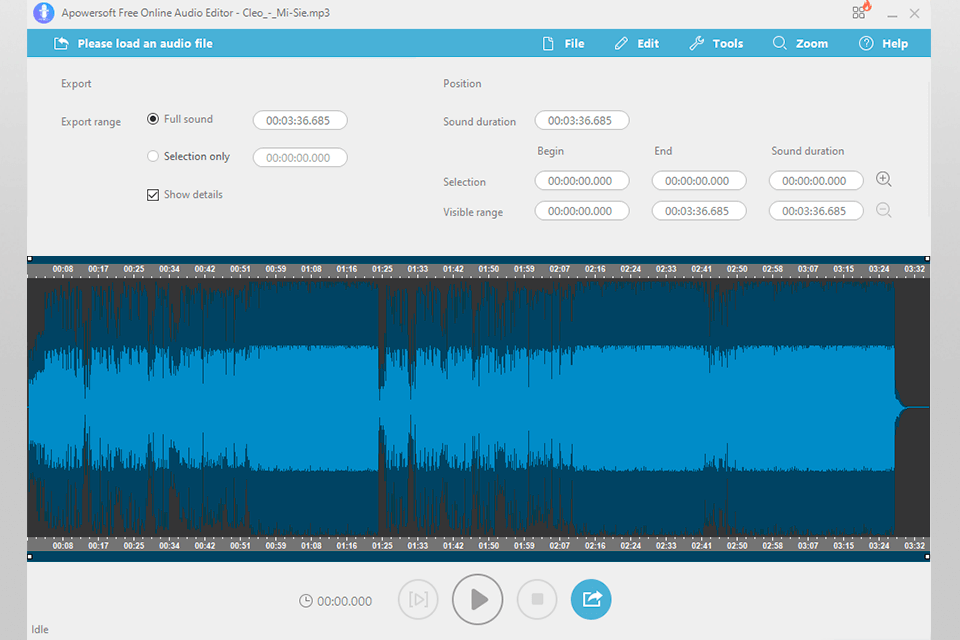Screen dimensions: 960x640
Task: Click the load audio file icon
Action: [61, 44]
